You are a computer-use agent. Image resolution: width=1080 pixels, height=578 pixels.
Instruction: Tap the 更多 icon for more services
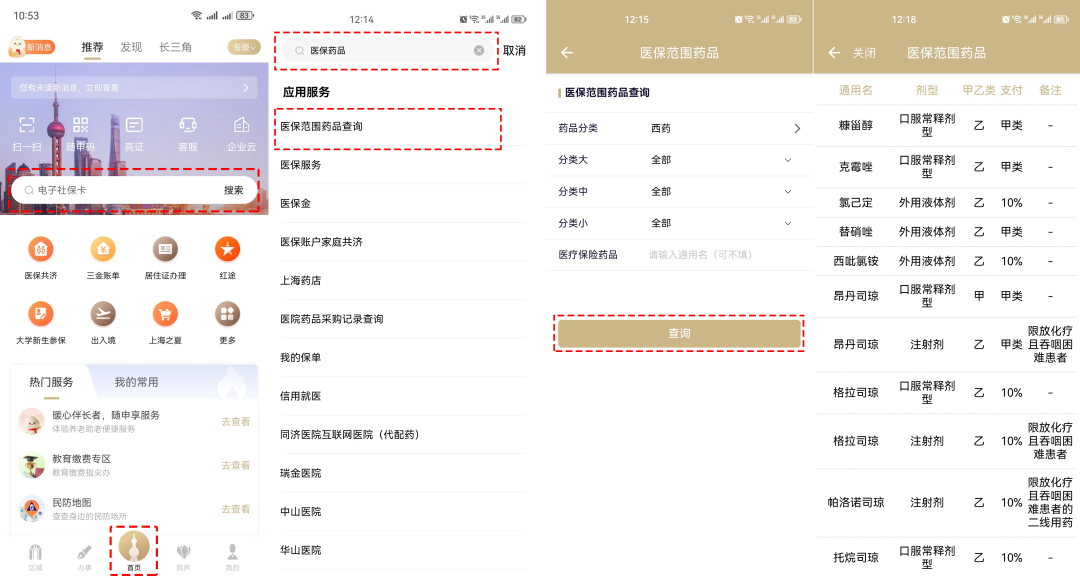tap(227, 314)
